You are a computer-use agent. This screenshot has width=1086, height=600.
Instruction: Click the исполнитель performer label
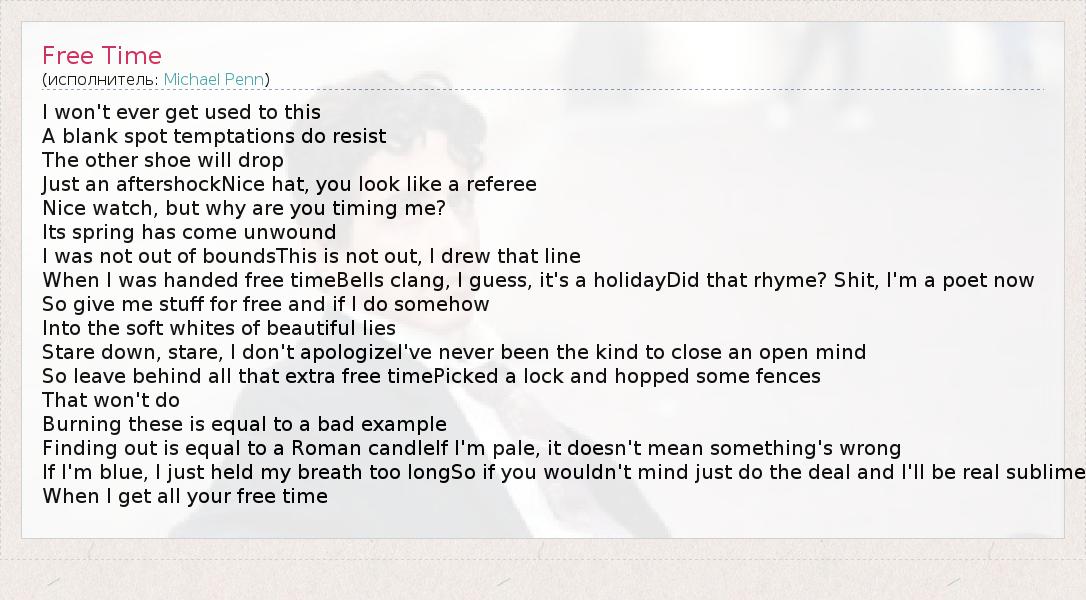coord(100,79)
